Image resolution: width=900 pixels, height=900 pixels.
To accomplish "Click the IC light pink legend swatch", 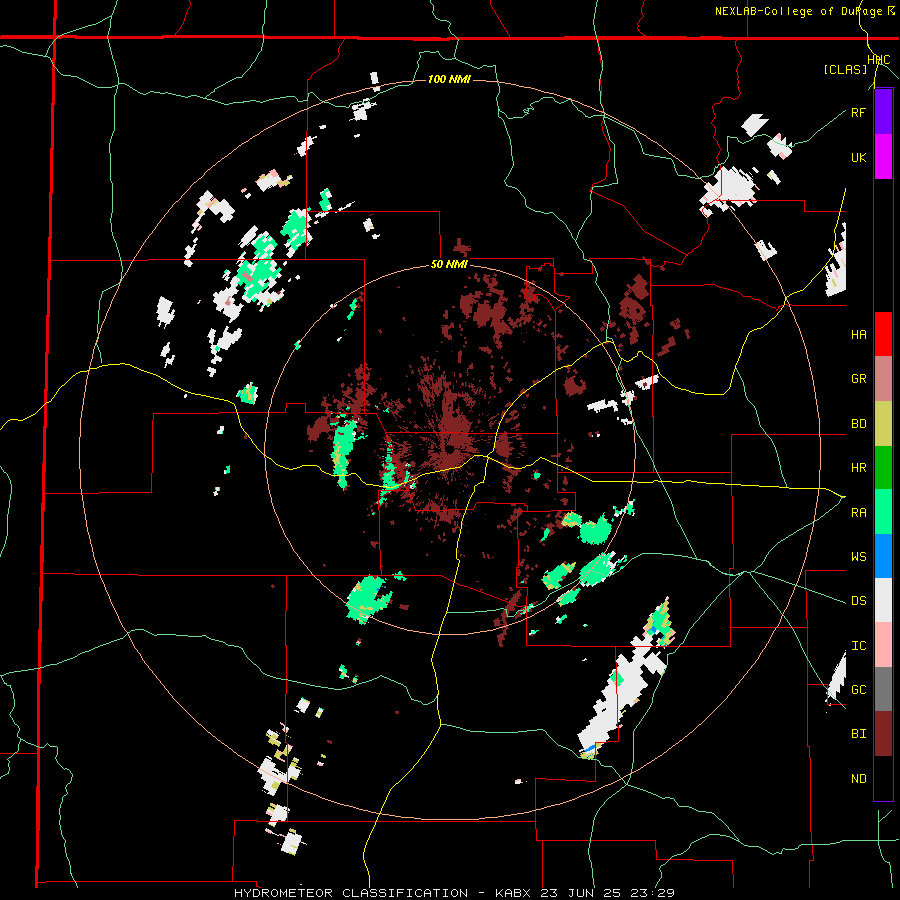I will pos(883,645).
